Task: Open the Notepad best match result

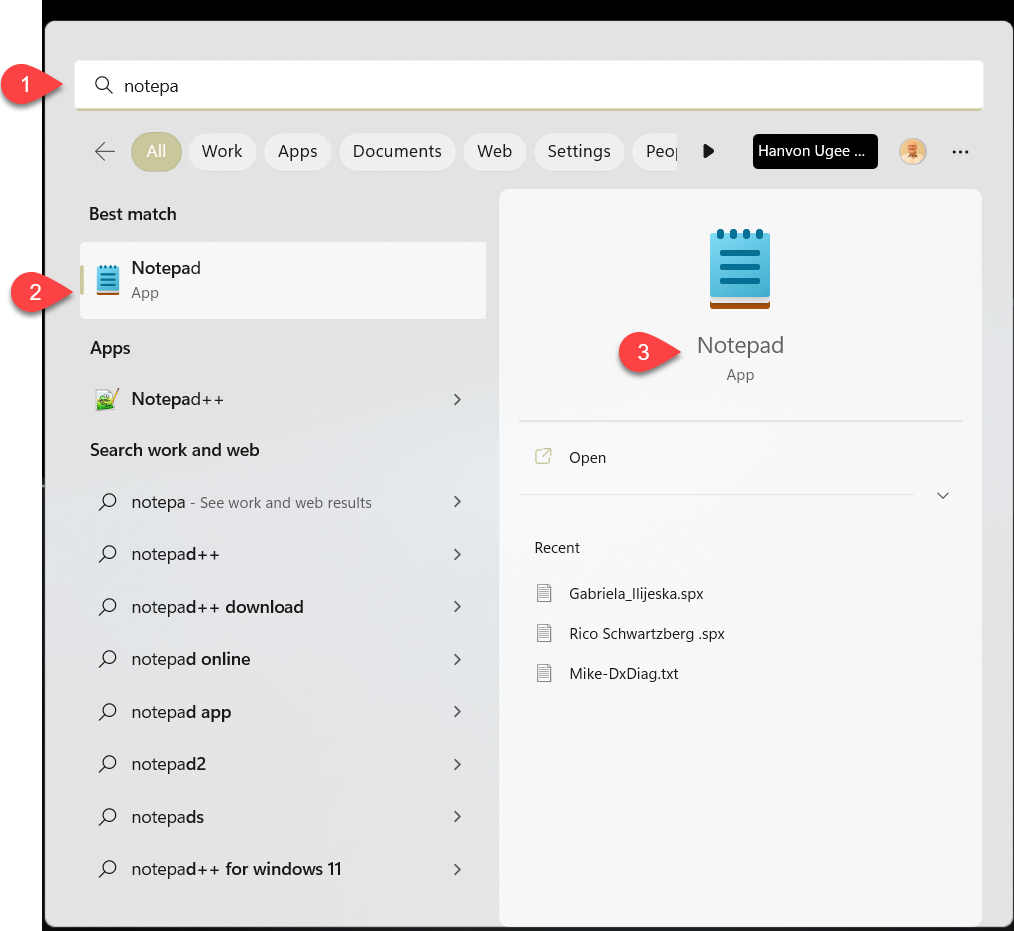Action: point(283,280)
